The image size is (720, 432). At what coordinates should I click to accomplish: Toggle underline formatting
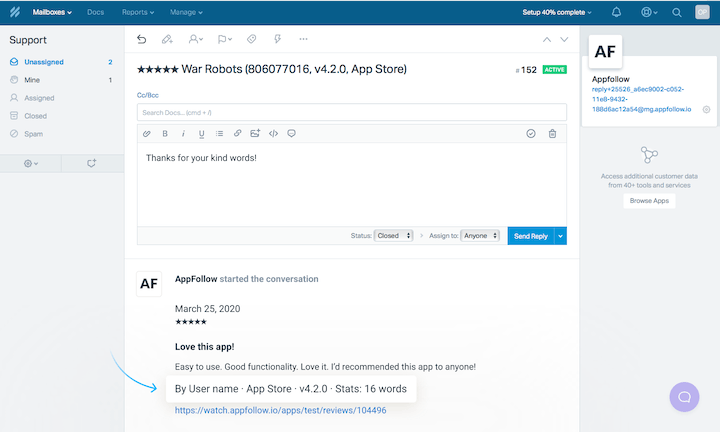point(201,134)
